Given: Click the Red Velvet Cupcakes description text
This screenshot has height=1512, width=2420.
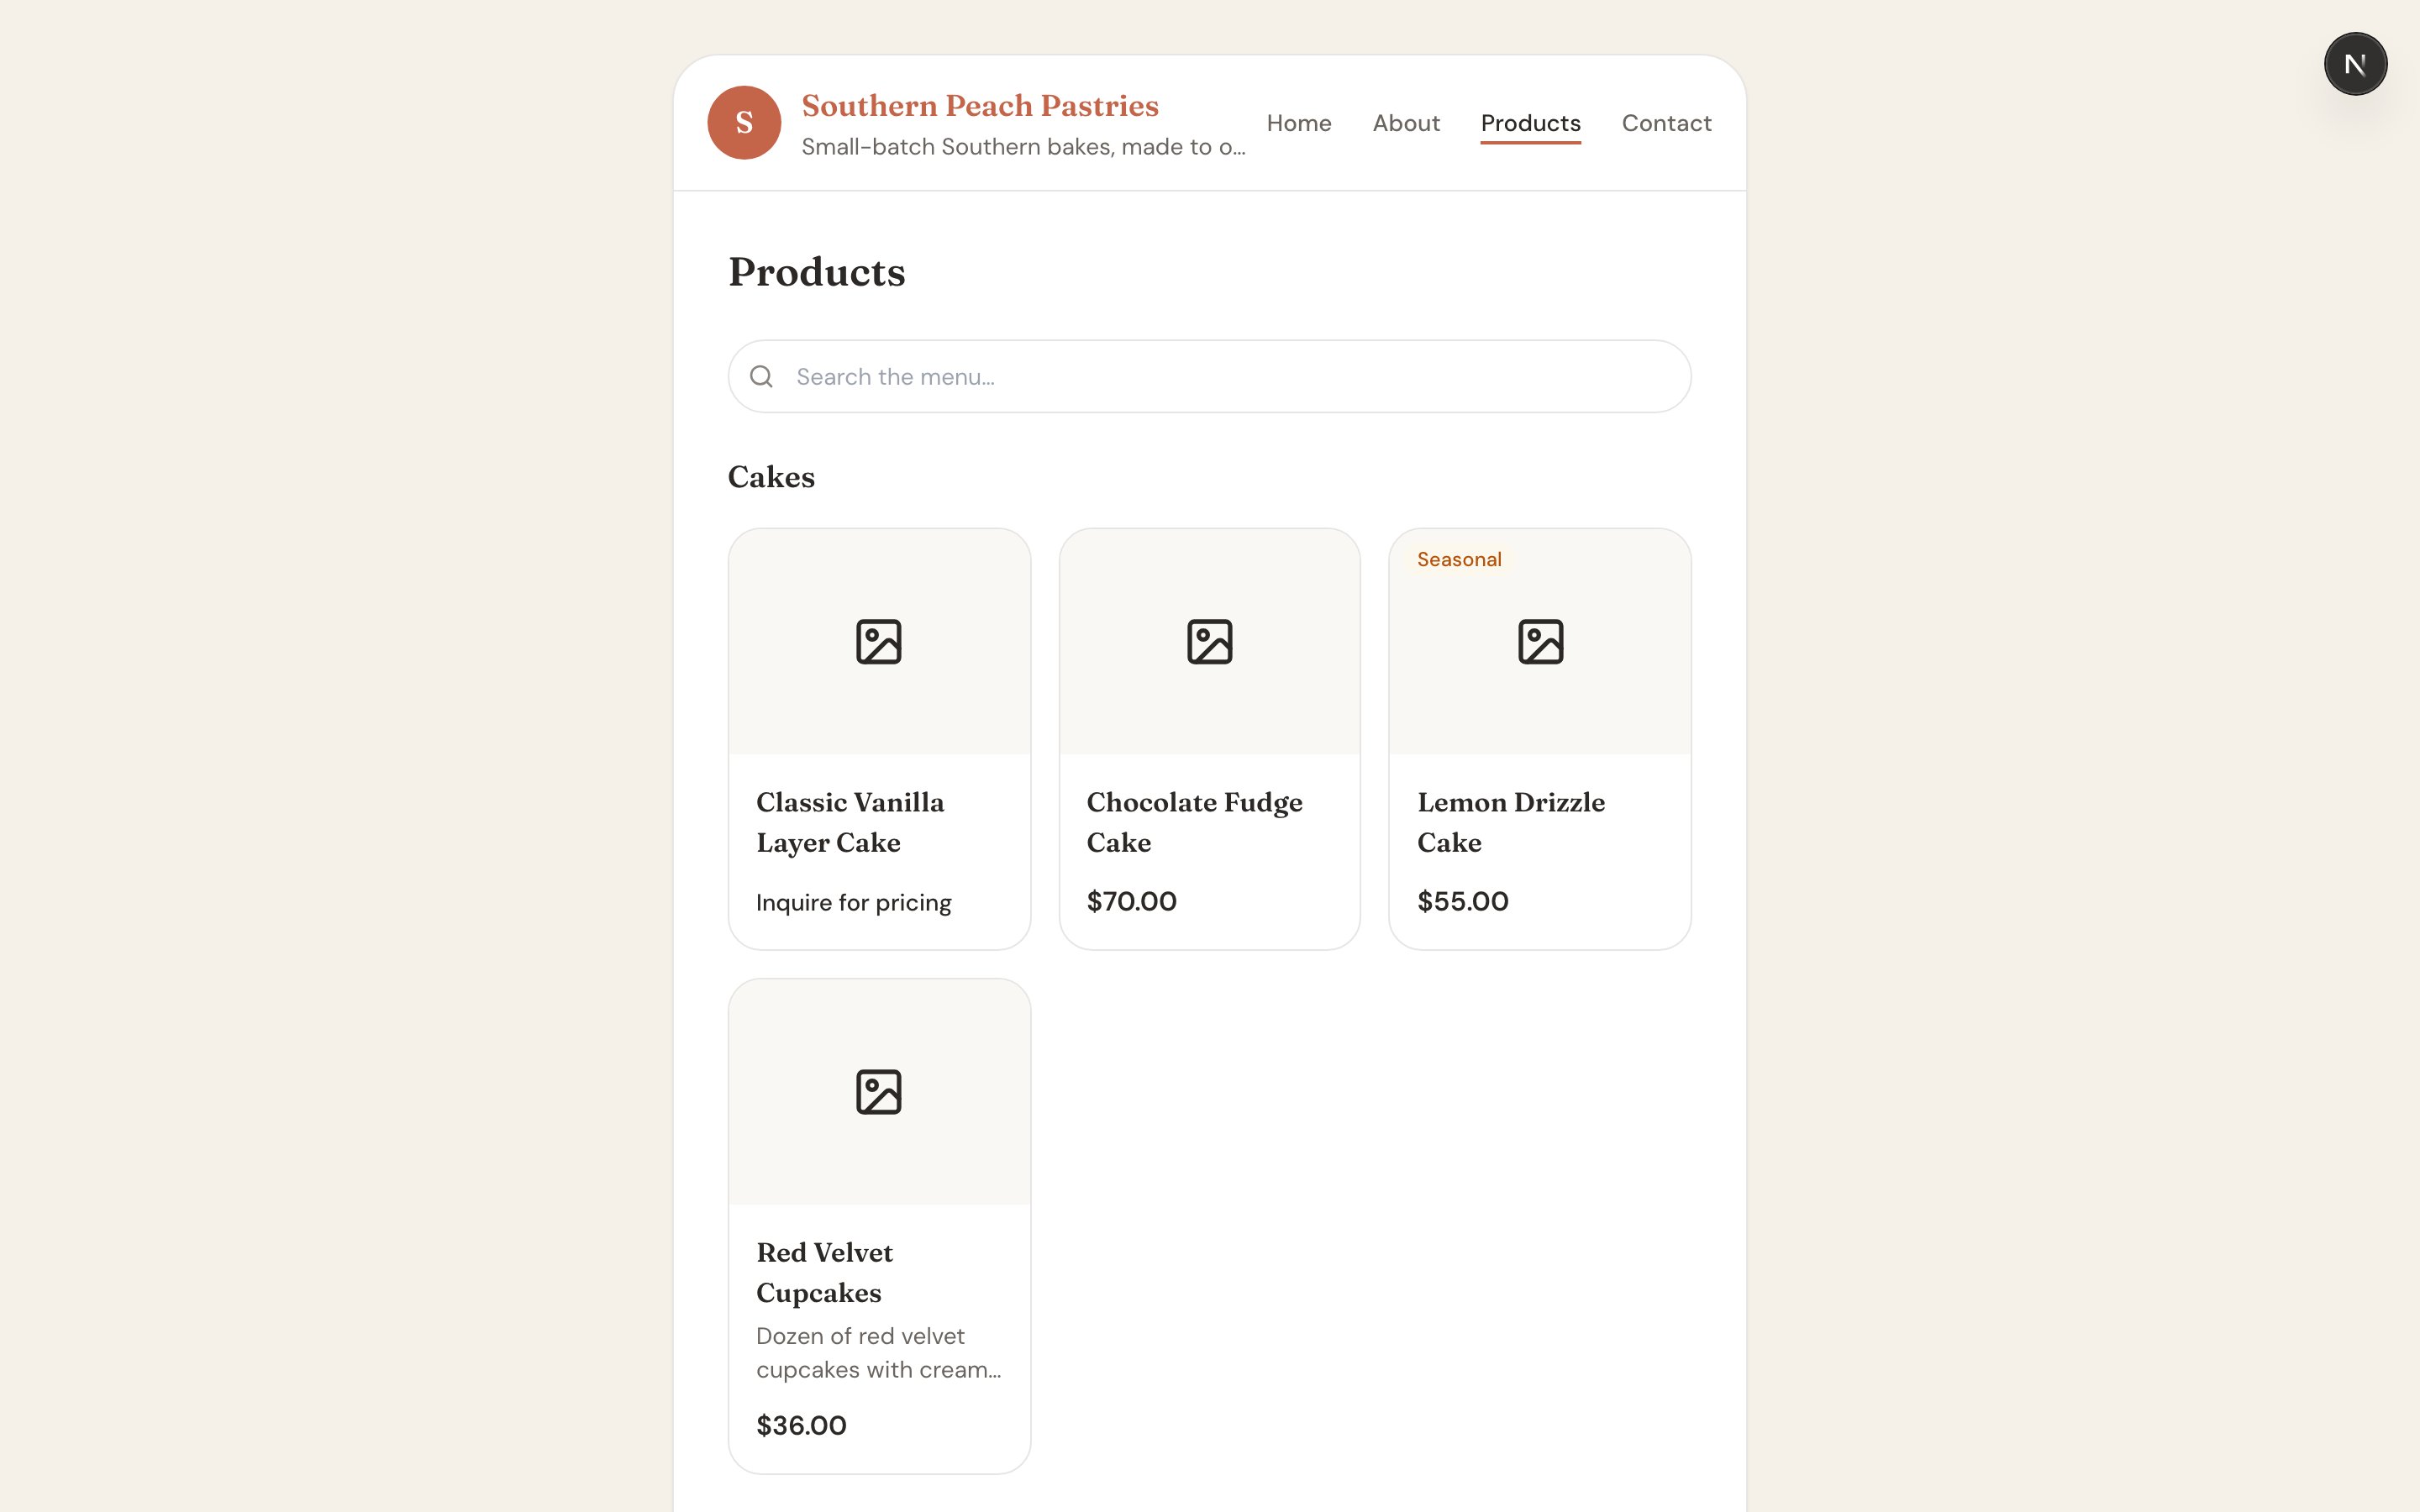Looking at the screenshot, I should point(878,1352).
